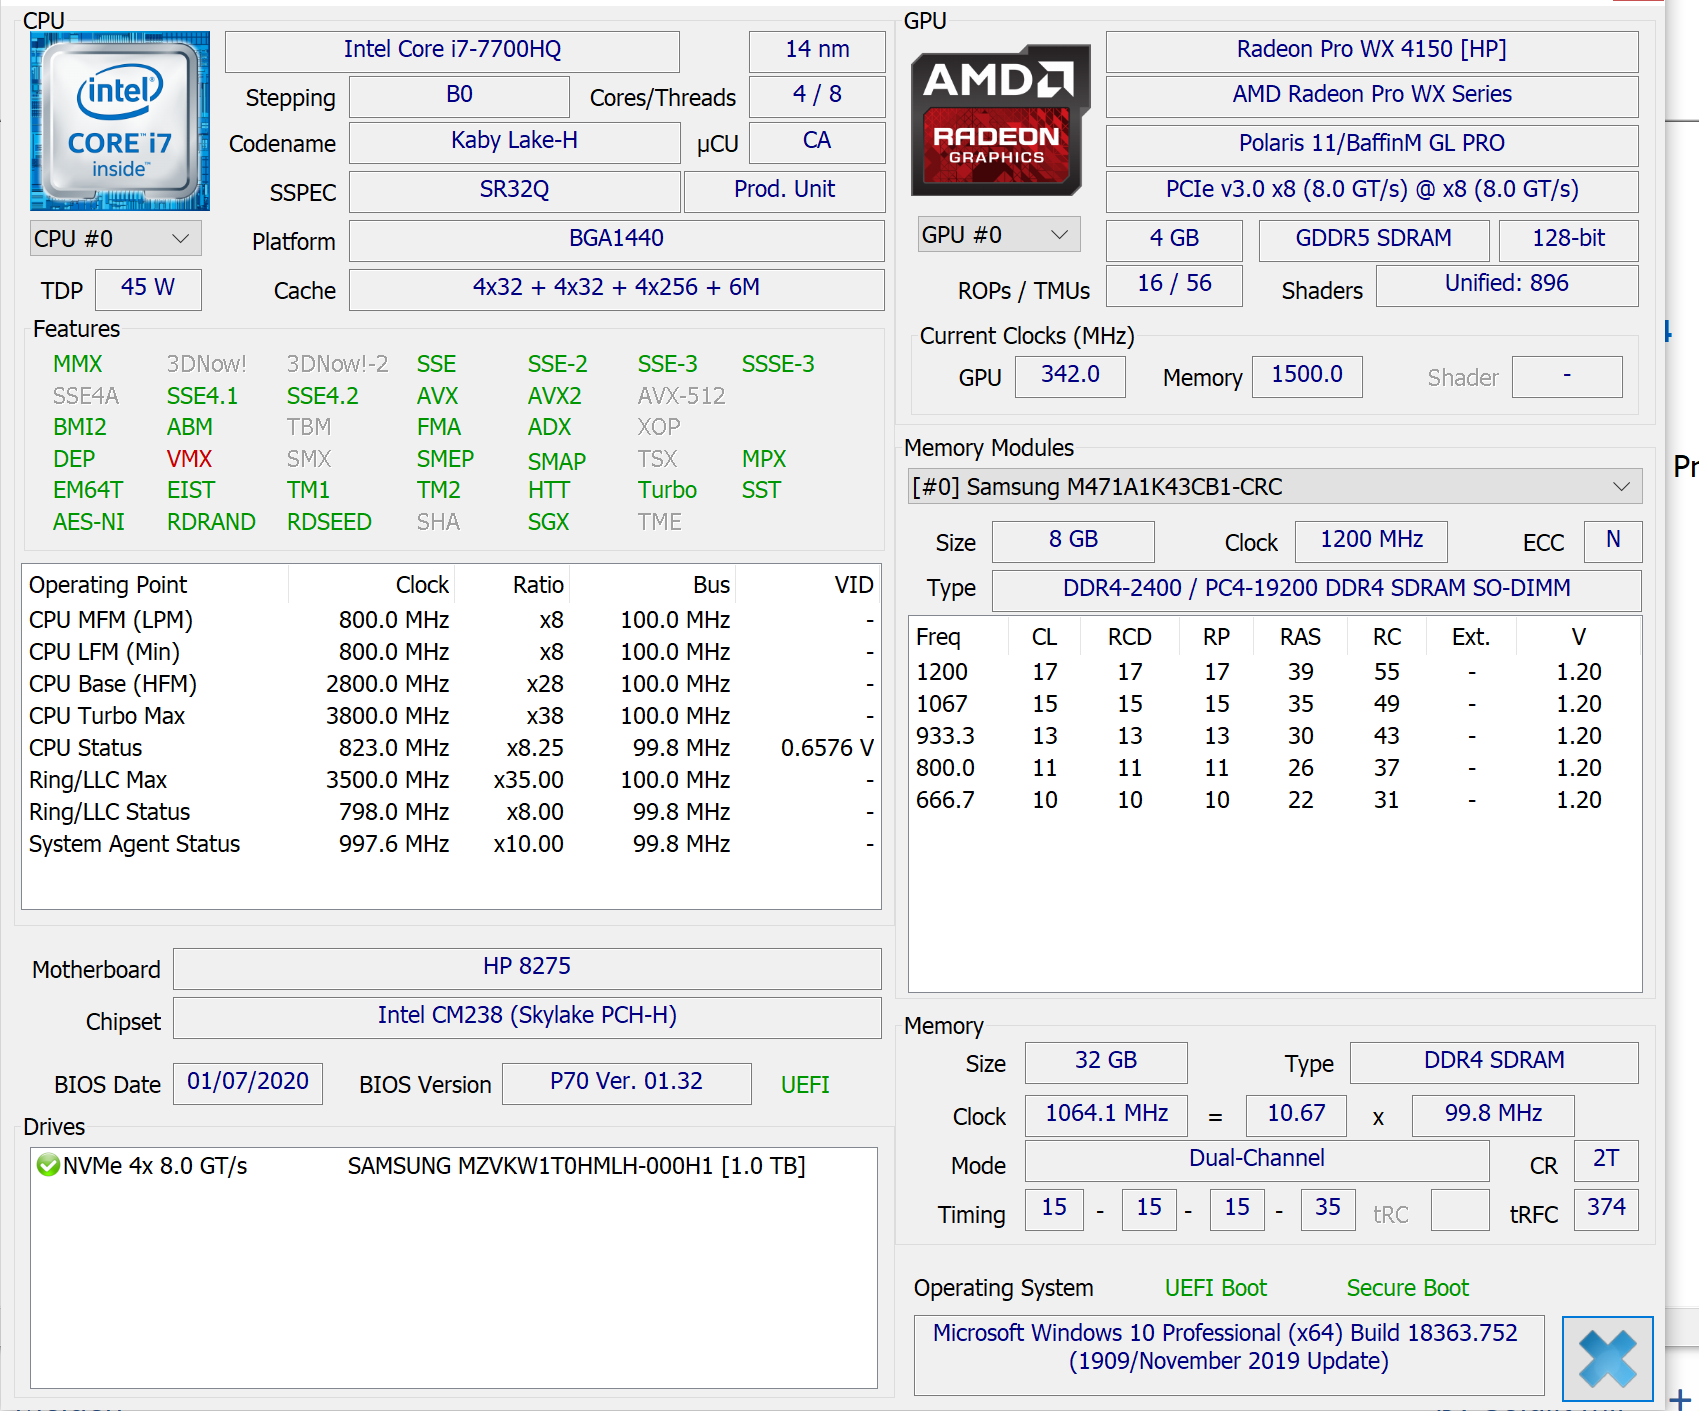Close the summary with the blue X button
The width and height of the screenshot is (1699, 1411).
[1607, 1358]
